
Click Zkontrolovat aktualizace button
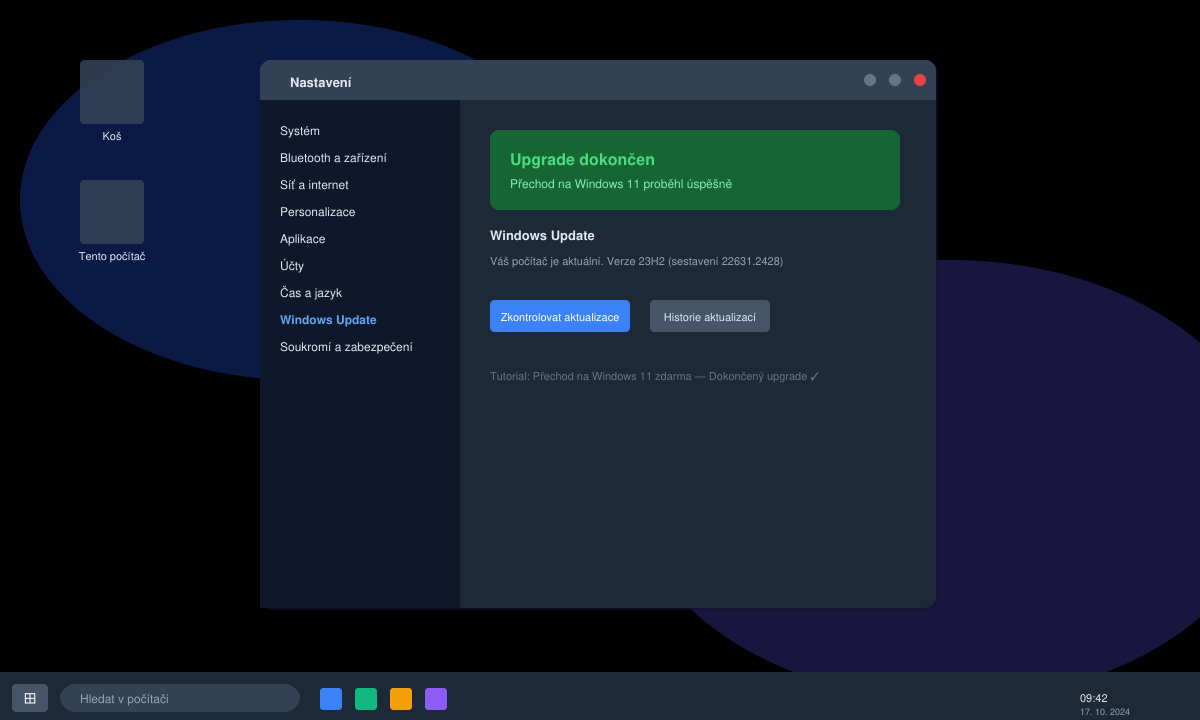tap(560, 316)
